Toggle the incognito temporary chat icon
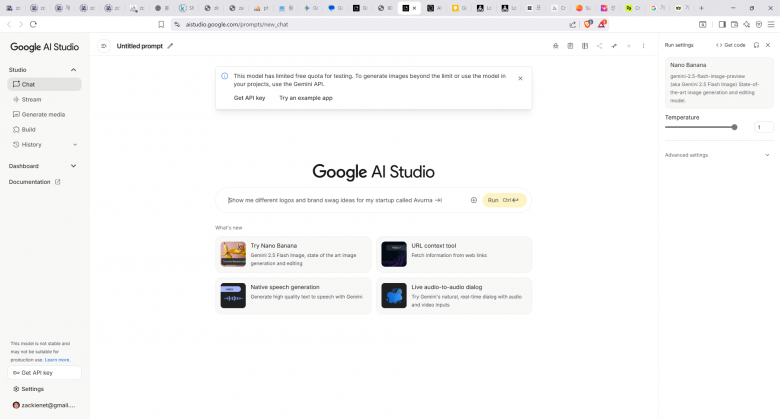This screenshot has height=419, width=780. coord(556,46)
